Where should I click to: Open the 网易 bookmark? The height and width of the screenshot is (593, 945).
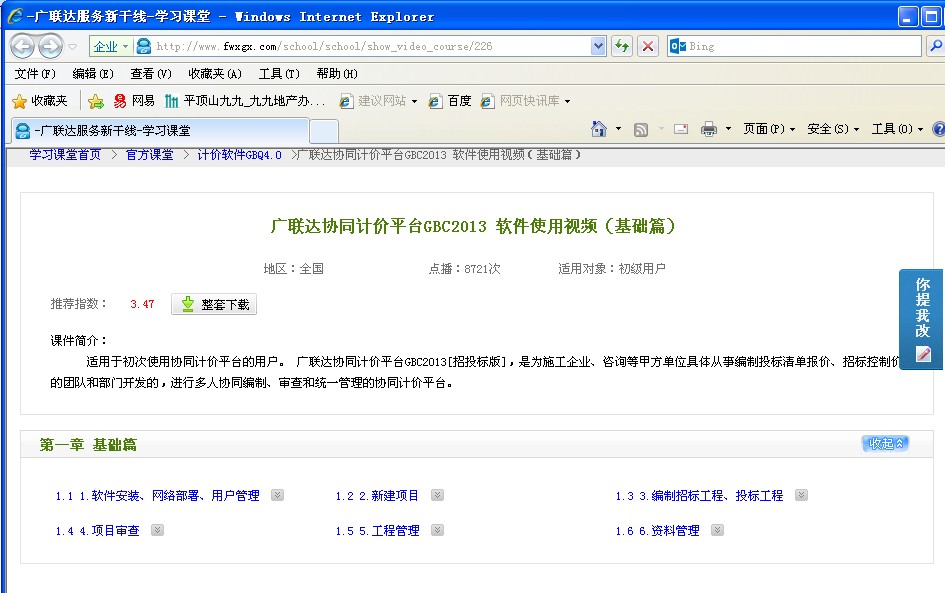pos(134,101)
